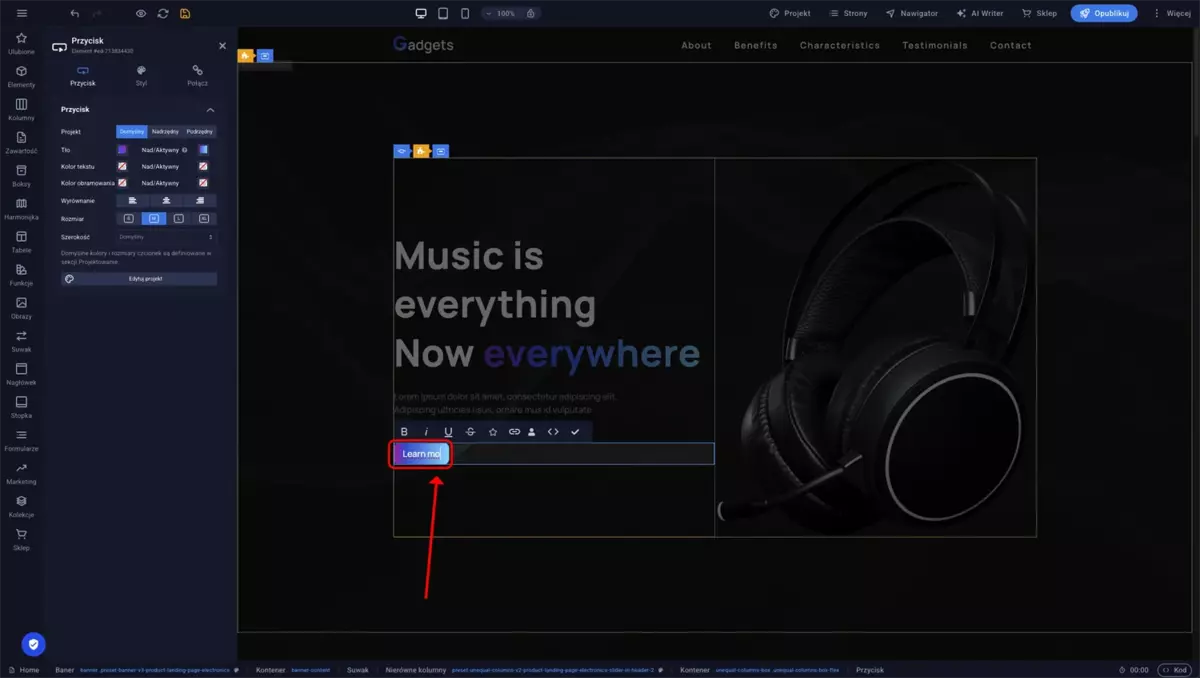Open the Szerokość dropdown
Screen dimensions: 1200x678
click(166, 237)
